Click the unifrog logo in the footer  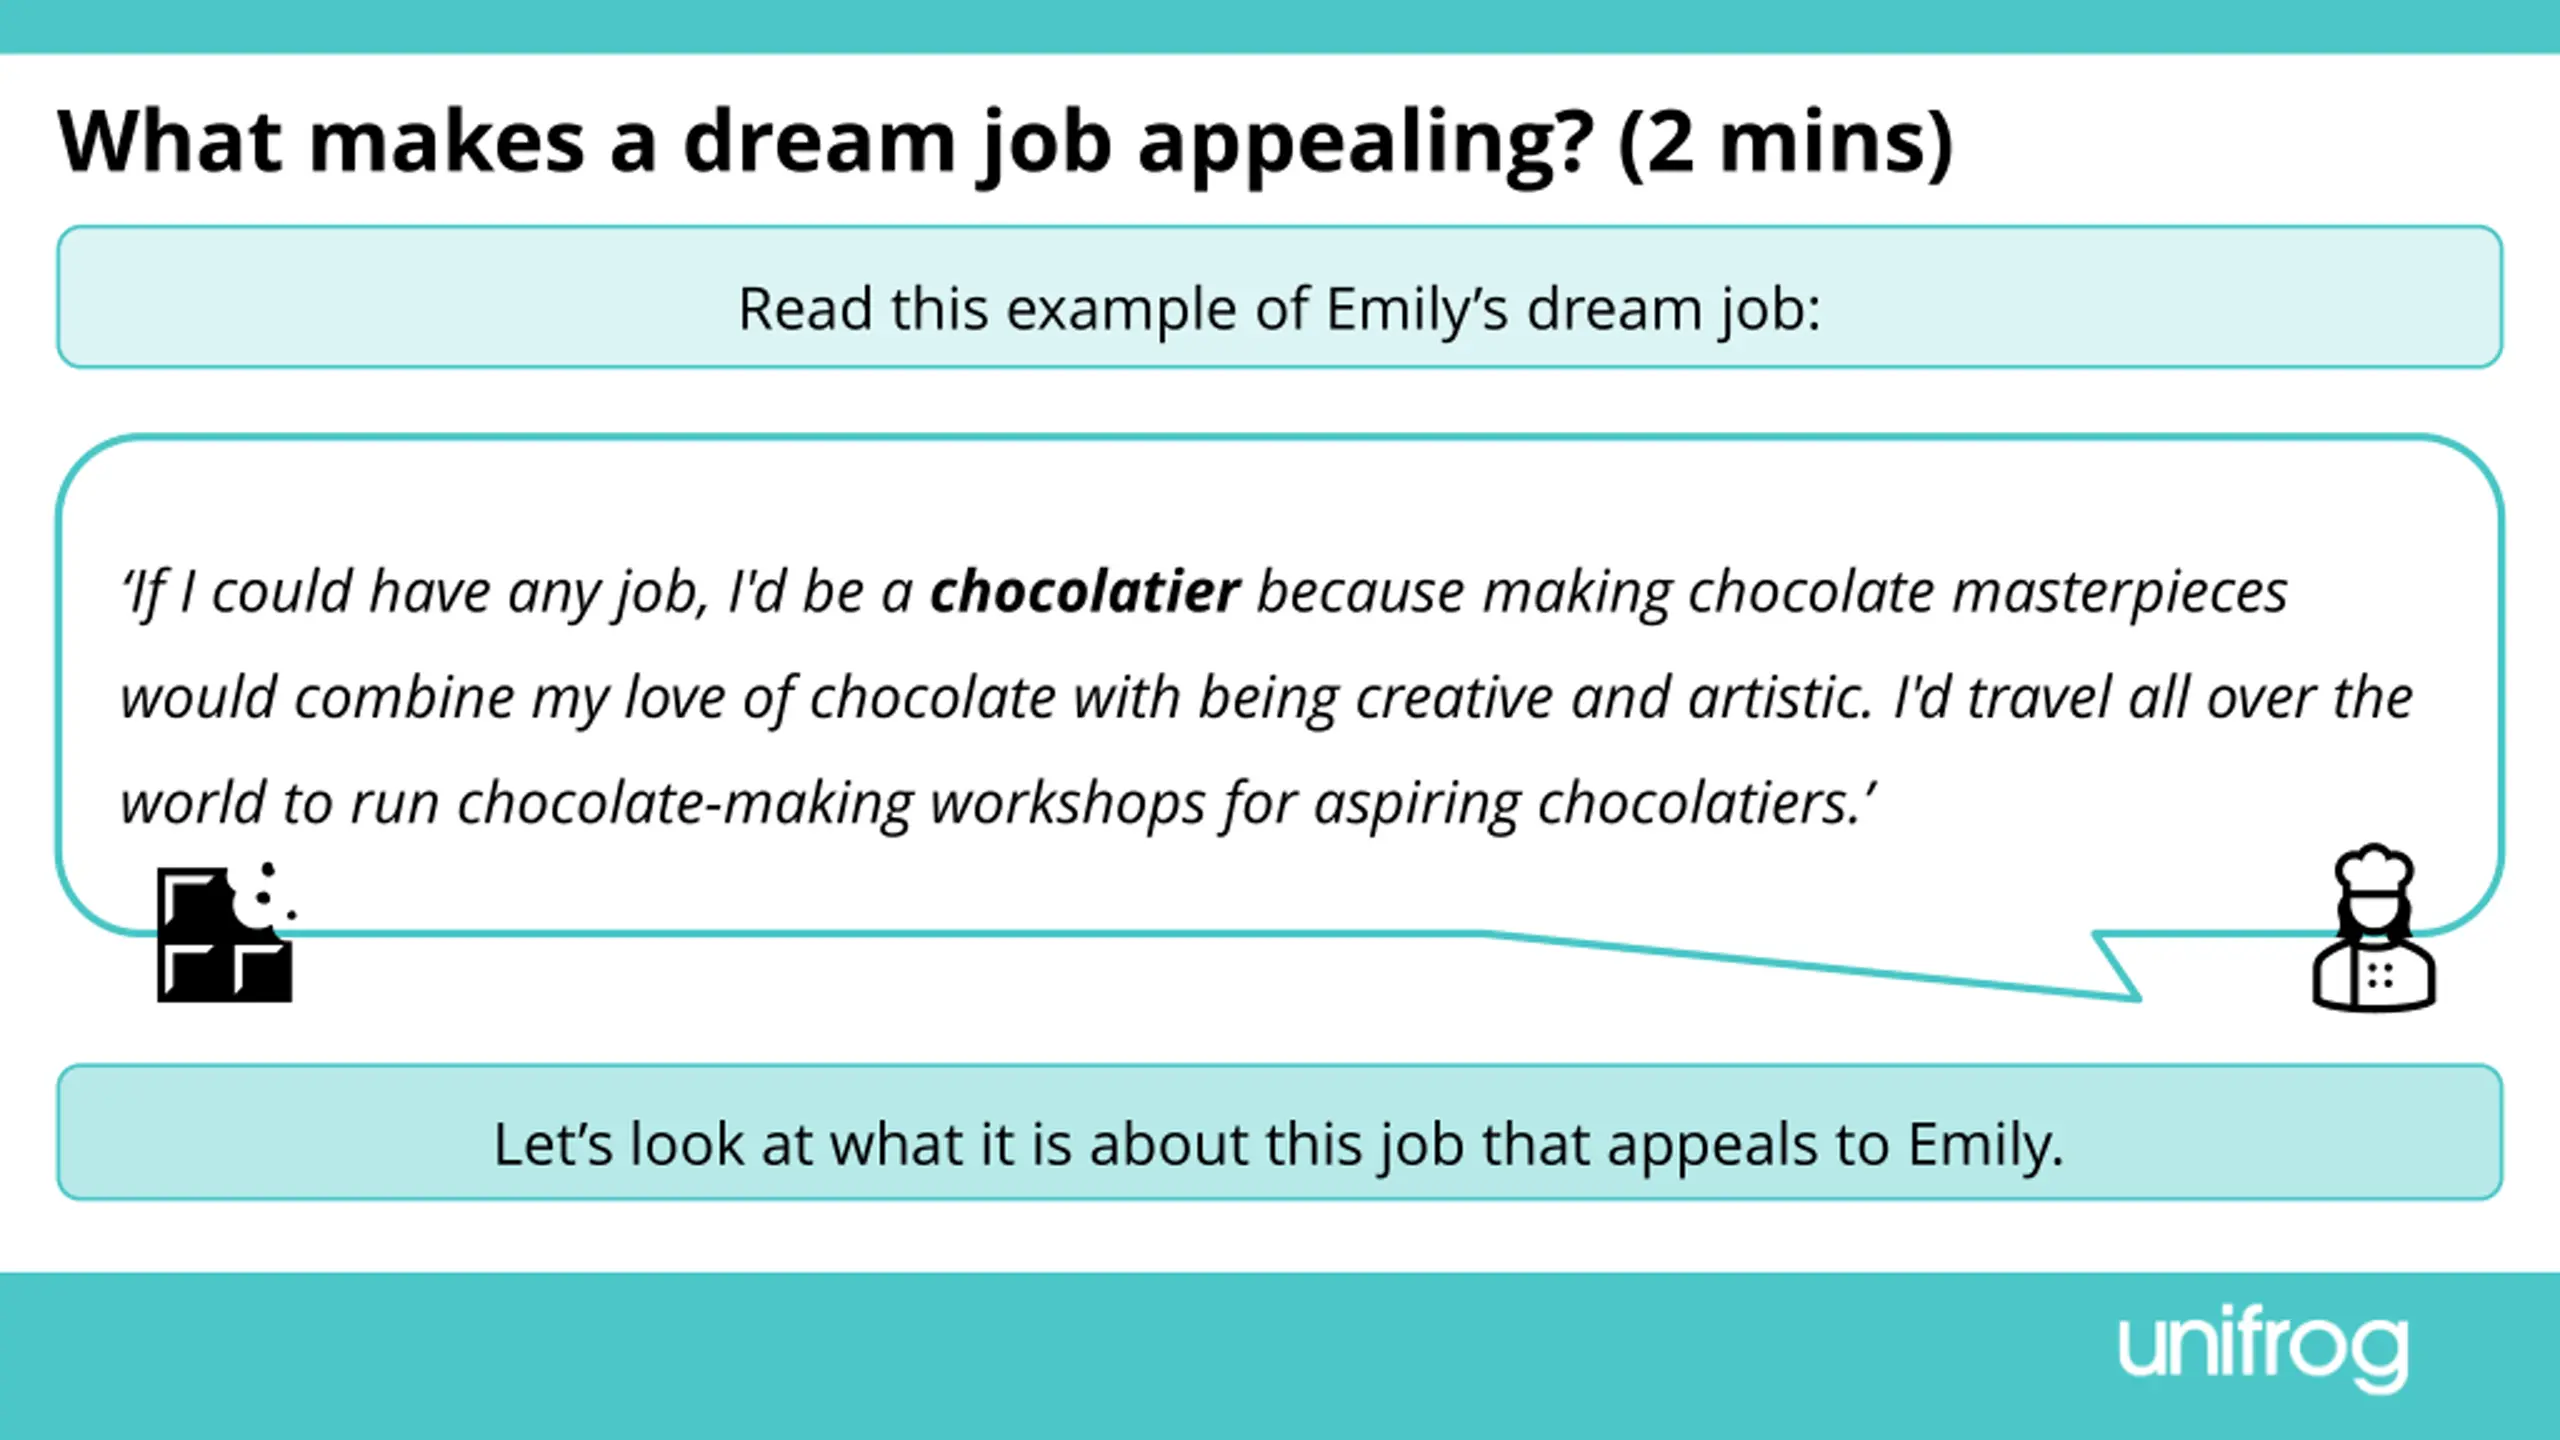[2262, 1349]
